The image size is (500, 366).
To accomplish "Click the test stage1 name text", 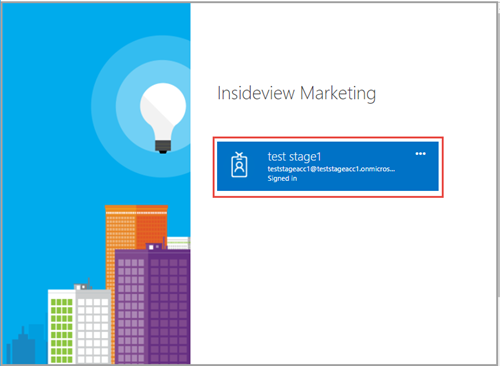I will click(x=294, y=156).
